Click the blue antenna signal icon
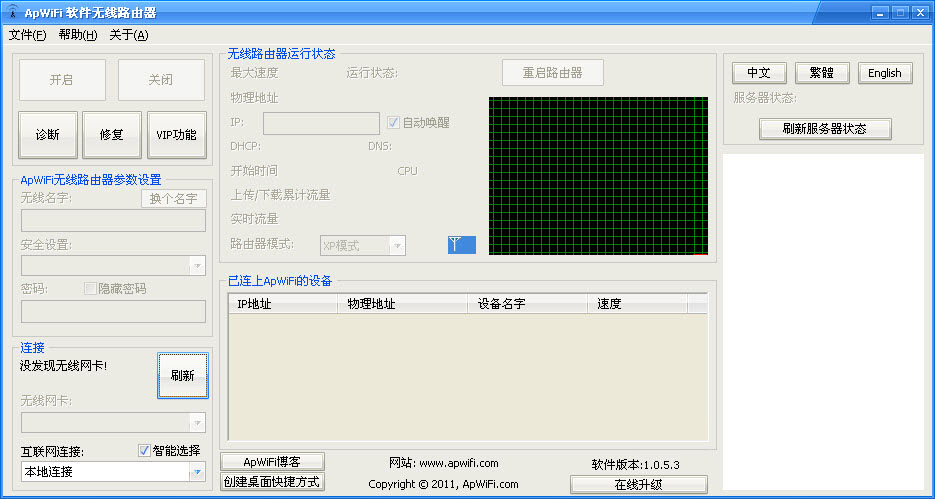 (462, 244)
